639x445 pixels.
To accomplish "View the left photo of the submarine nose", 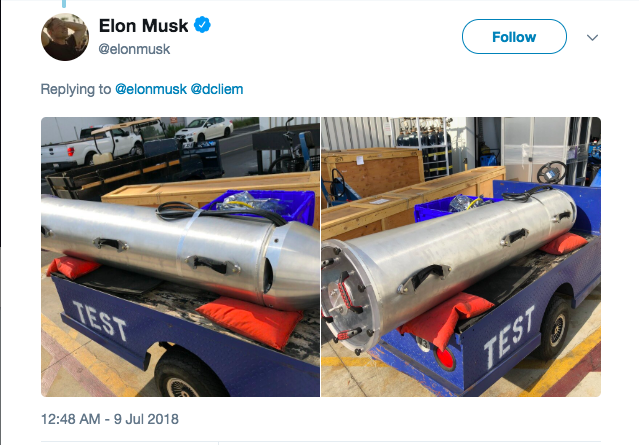I will point(181,257).
